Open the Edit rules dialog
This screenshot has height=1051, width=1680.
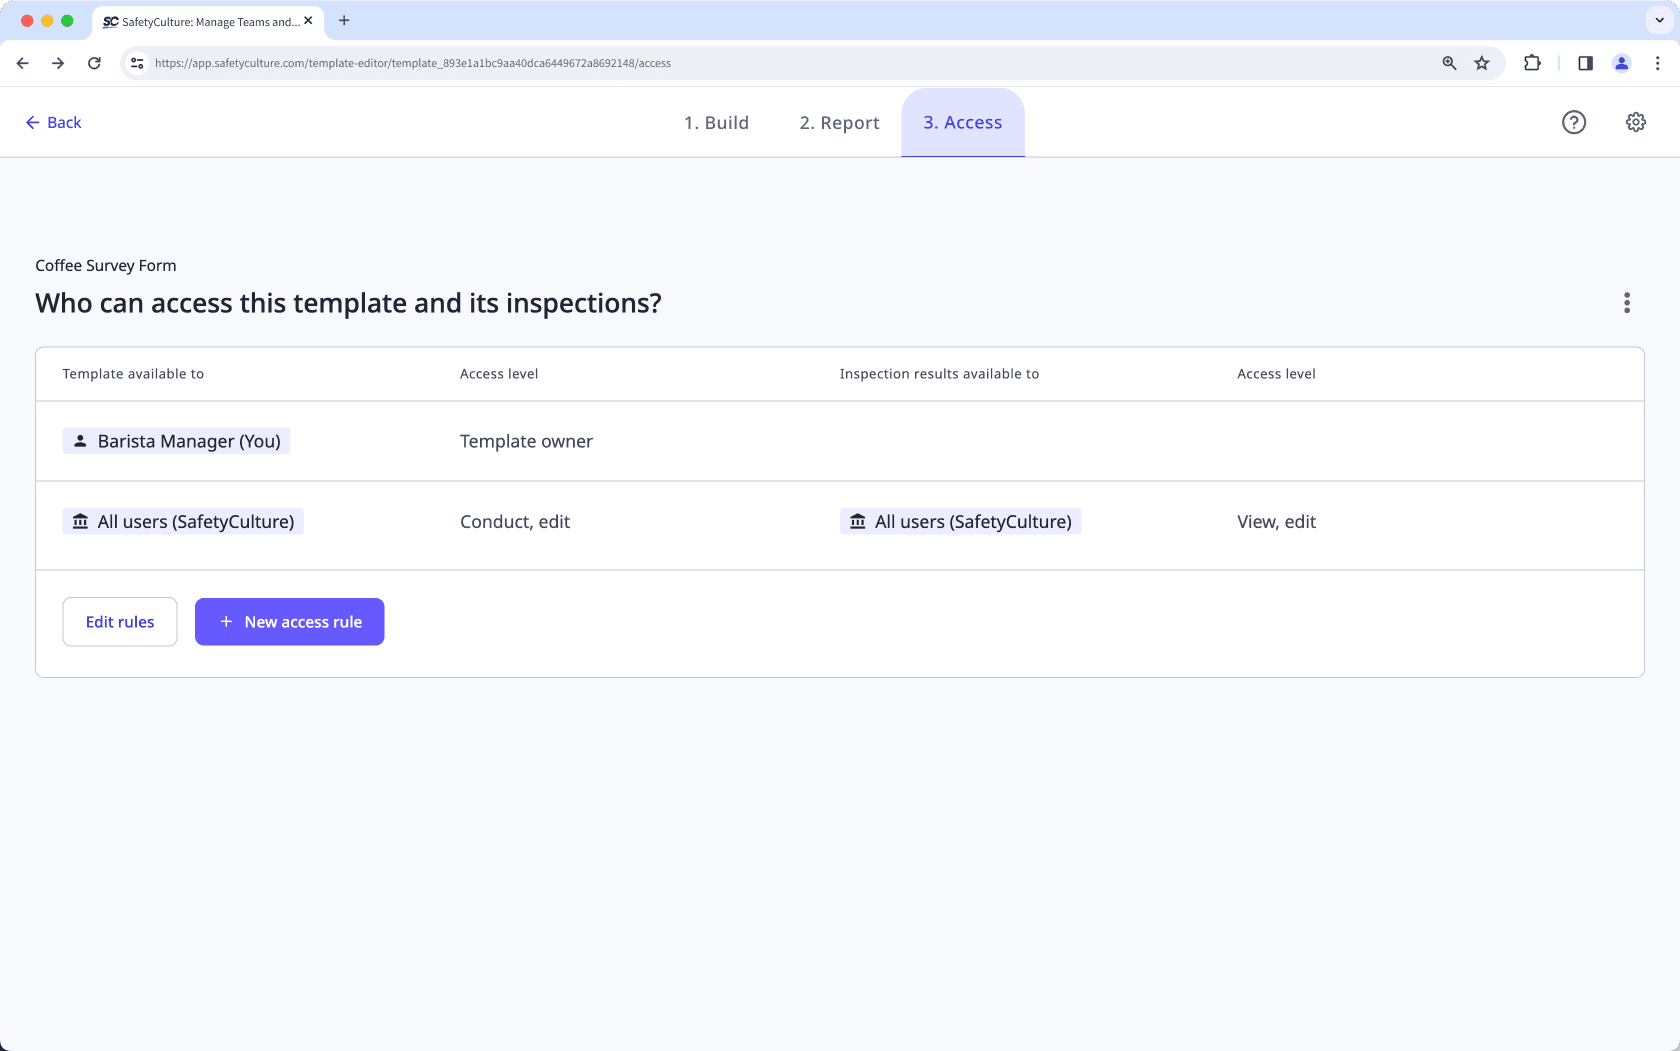[119, 621]
